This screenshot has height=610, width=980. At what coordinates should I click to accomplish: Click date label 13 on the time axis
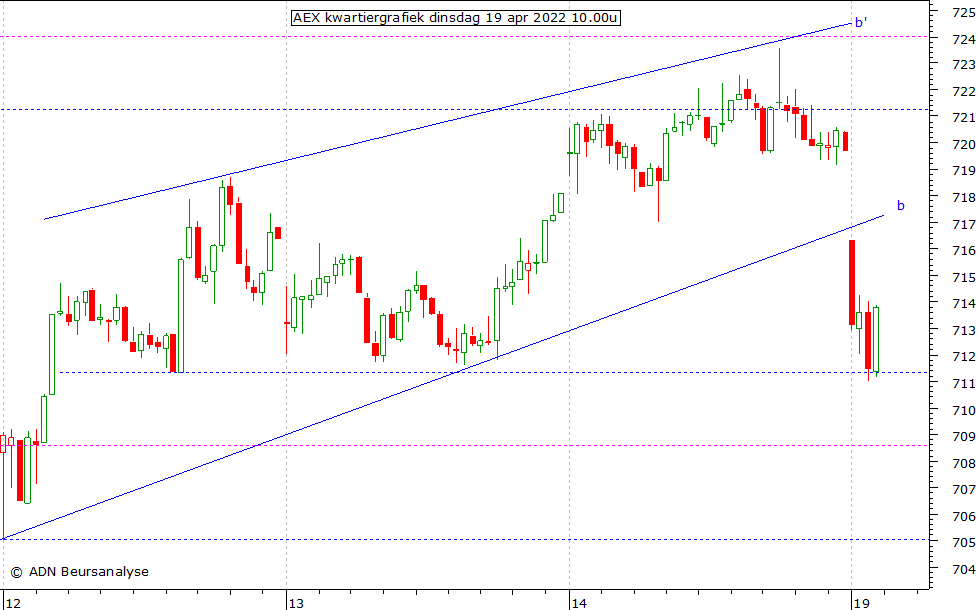[x=295, y=603]
